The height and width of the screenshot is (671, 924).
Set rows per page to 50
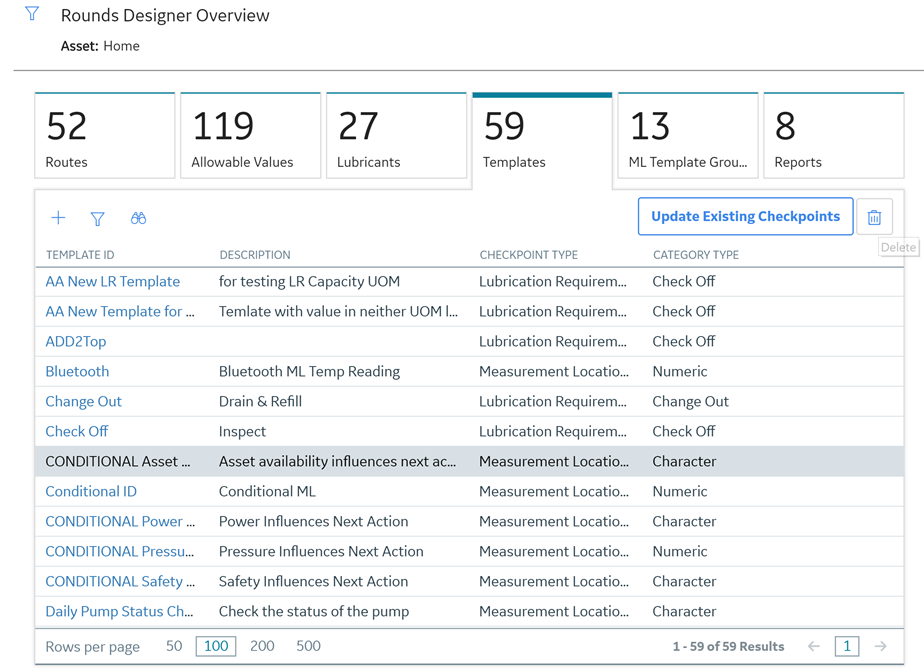(x=174, y=646)
